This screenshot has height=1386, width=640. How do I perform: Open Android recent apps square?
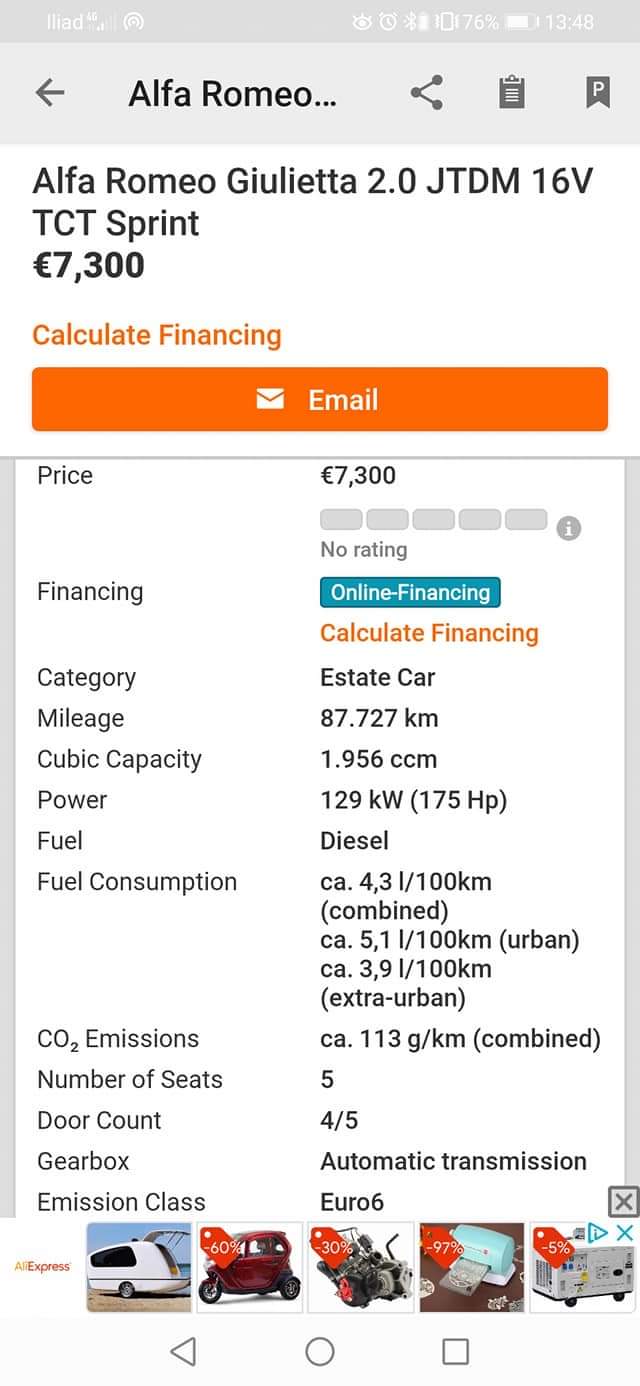(x=455, y=1352)
